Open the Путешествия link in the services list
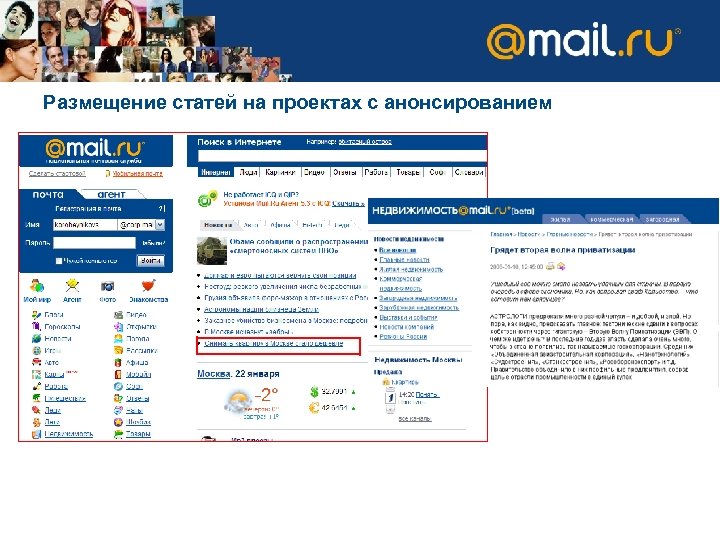Screen dimensions: 720x540 (x=65, y=398)
